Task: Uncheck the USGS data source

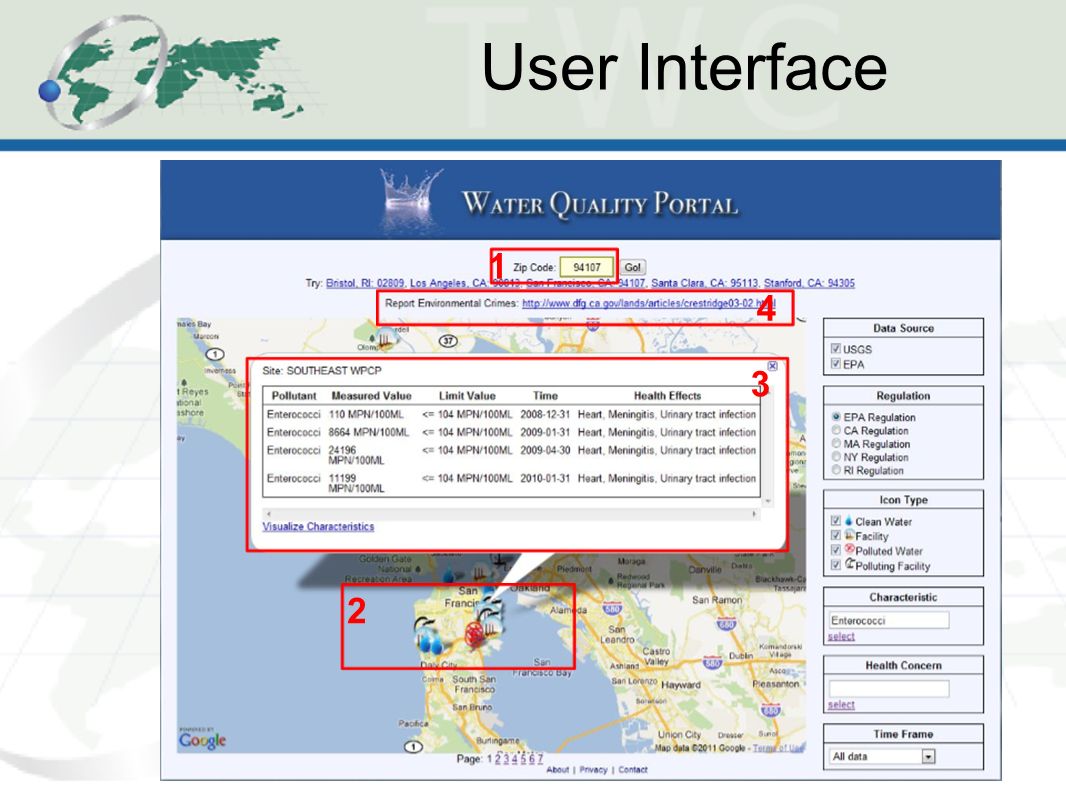Action: click(x=836, y=348)
